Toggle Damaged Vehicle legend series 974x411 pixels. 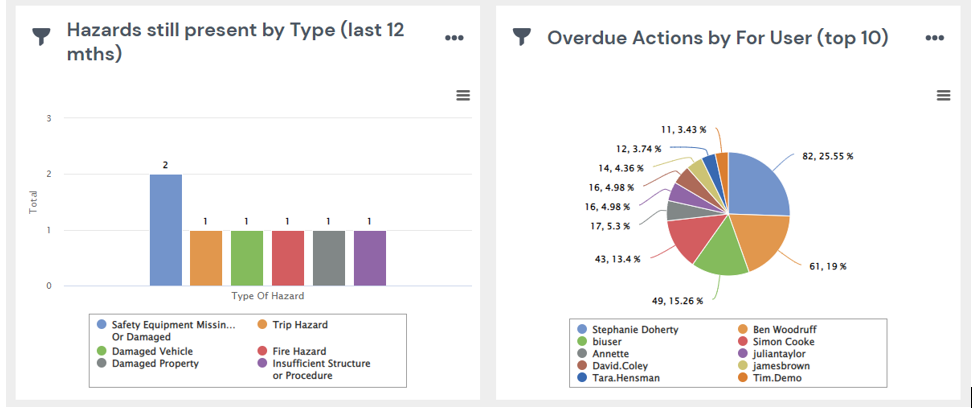(151, 351)
